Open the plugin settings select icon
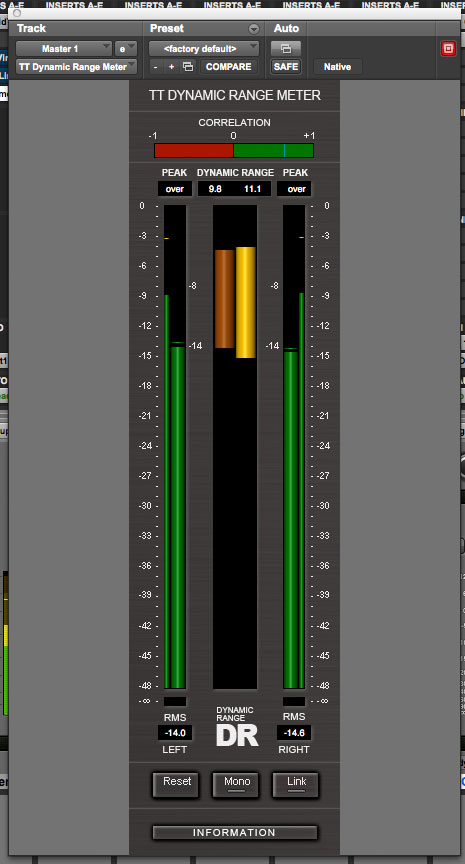This screenshot has height=864, width=465. 188,67
